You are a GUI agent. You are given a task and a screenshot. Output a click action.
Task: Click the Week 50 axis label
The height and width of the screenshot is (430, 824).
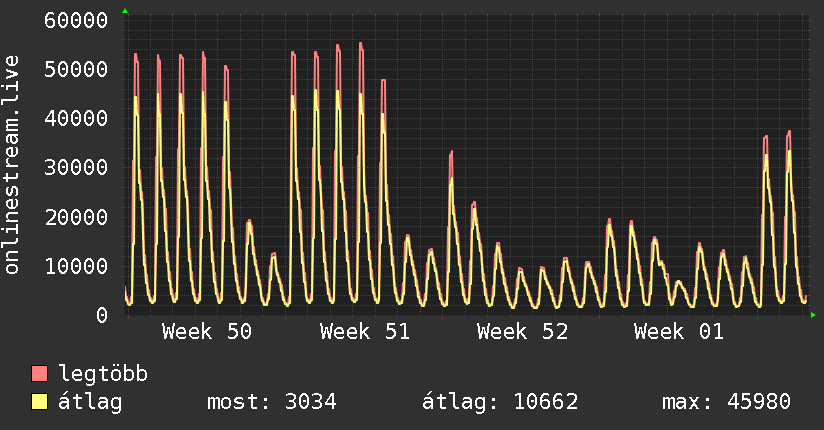pos(207,332)
